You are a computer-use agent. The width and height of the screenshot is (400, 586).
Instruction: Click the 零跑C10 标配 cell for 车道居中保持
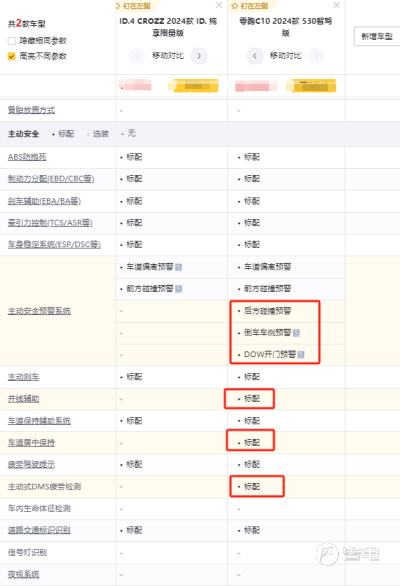252,442
